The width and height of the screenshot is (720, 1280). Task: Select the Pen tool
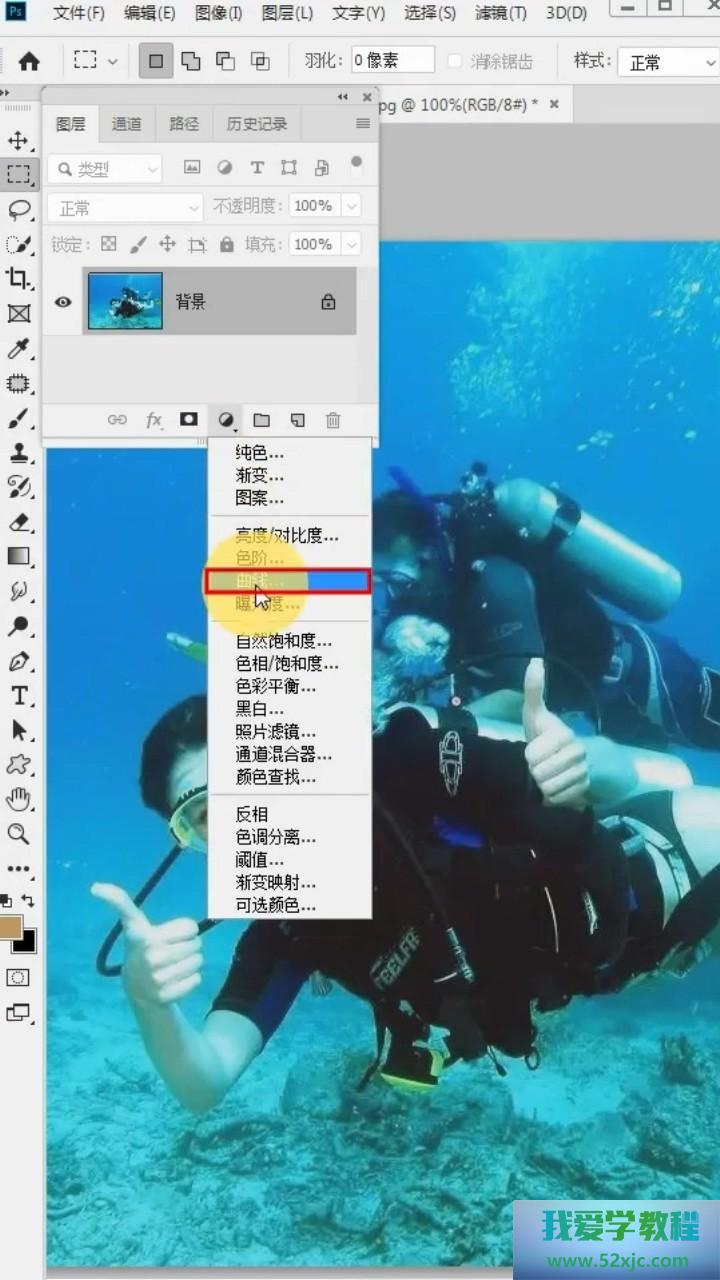click(18, 661)
